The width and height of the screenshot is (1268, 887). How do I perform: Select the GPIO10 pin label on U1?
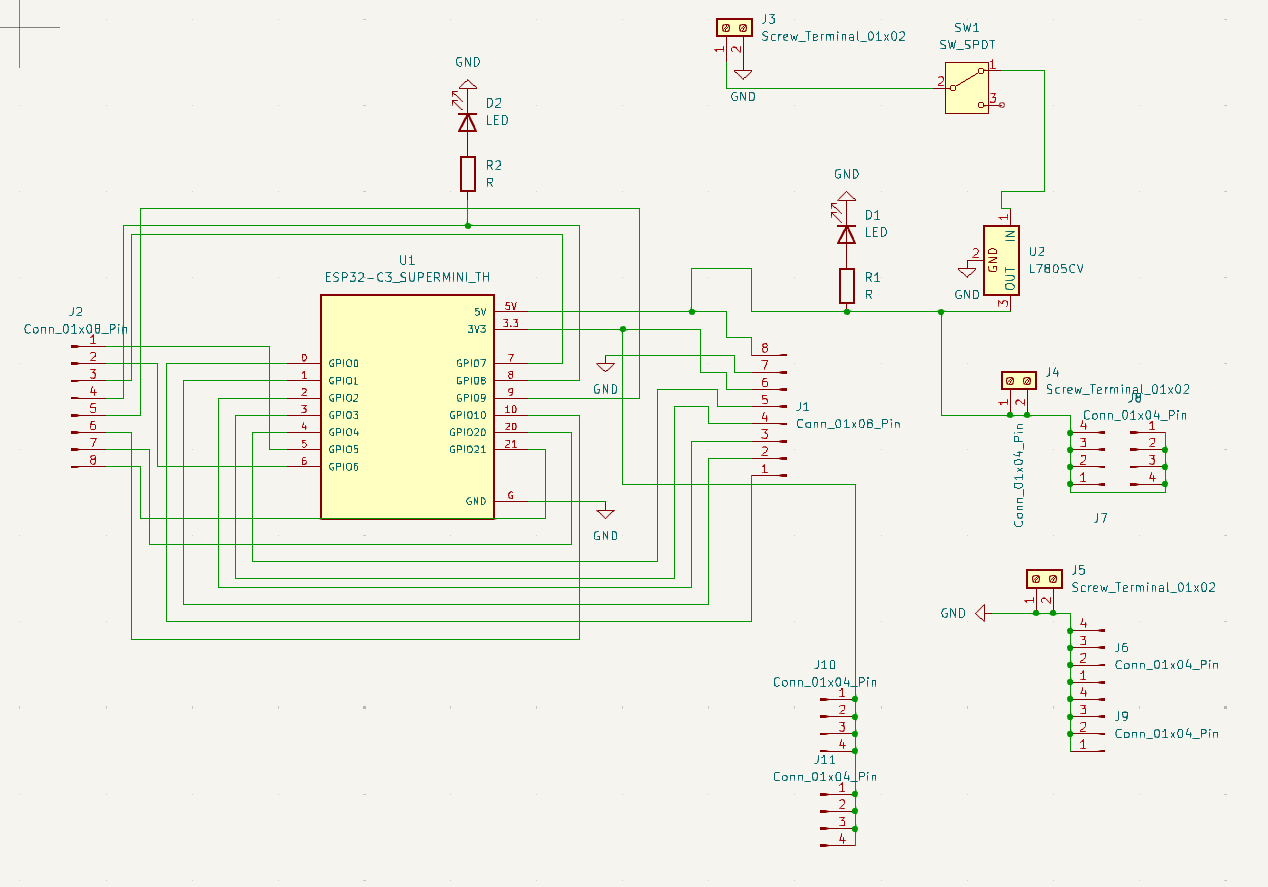(x=467, y=415)
